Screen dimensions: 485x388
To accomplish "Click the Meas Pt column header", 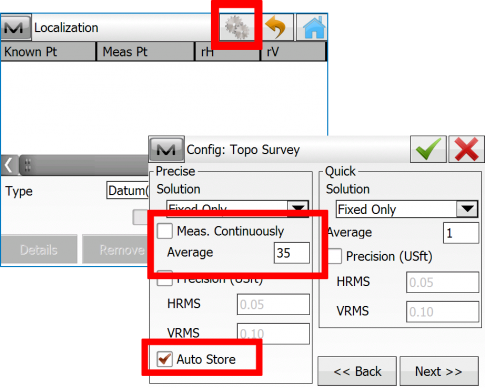I will click(x=146, y=52).
